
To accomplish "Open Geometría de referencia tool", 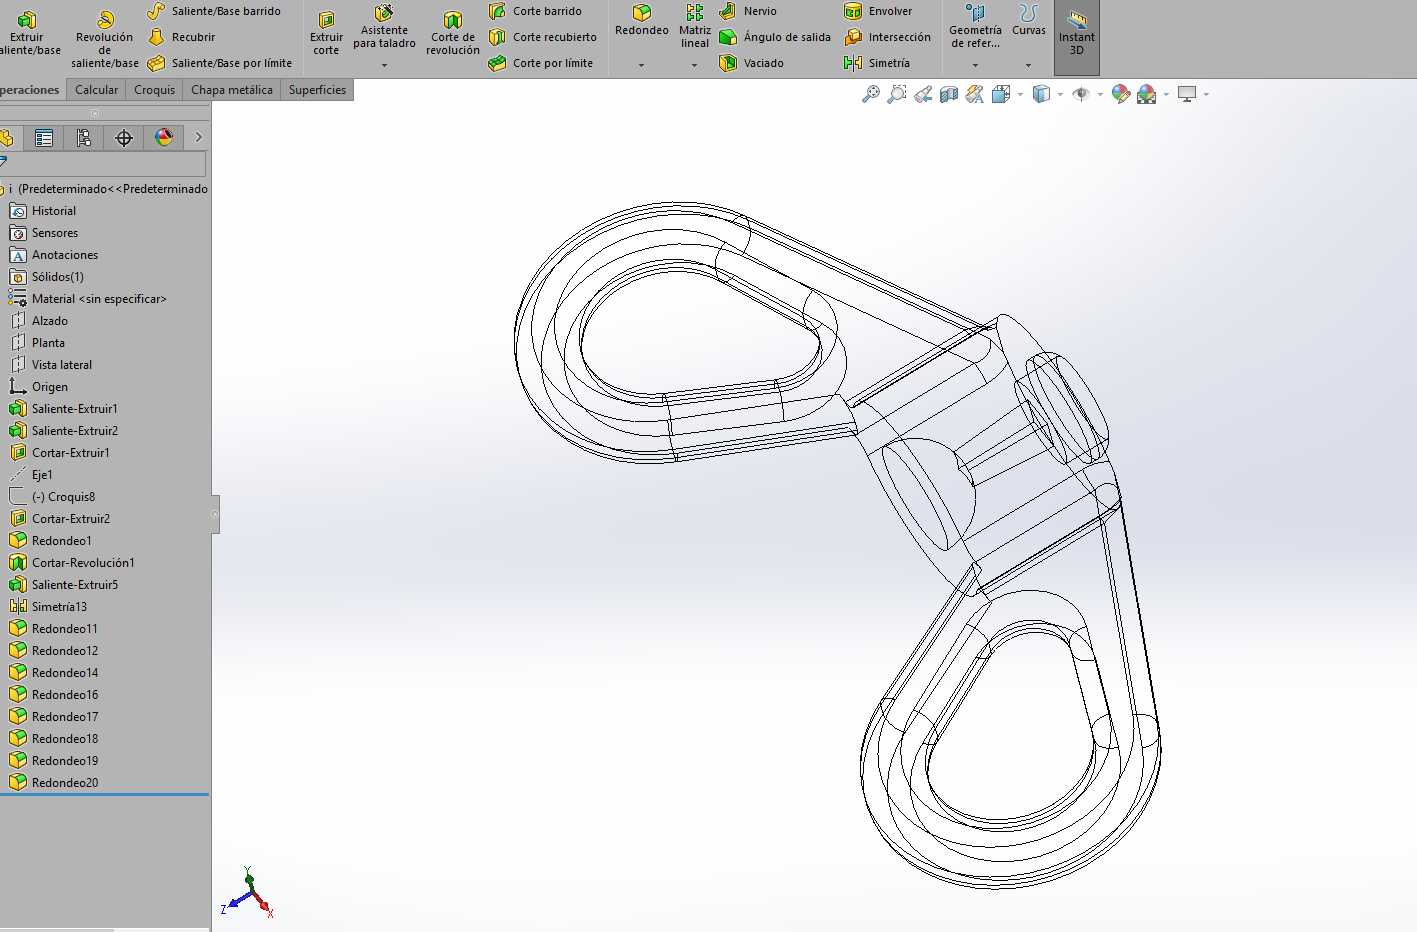I will (975, 28).
